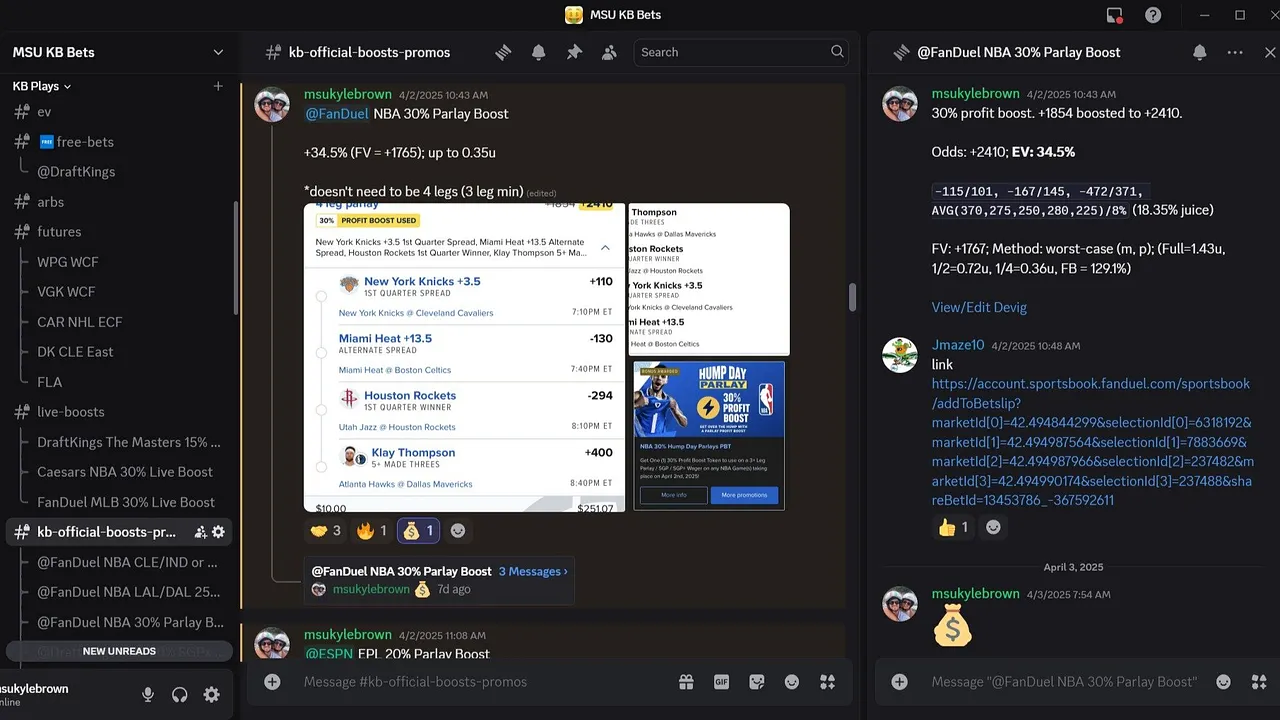Toggle the fire reaction with count 1
Image resolution: width=1280 pixels, height=720 pixels.
[371, 531]
